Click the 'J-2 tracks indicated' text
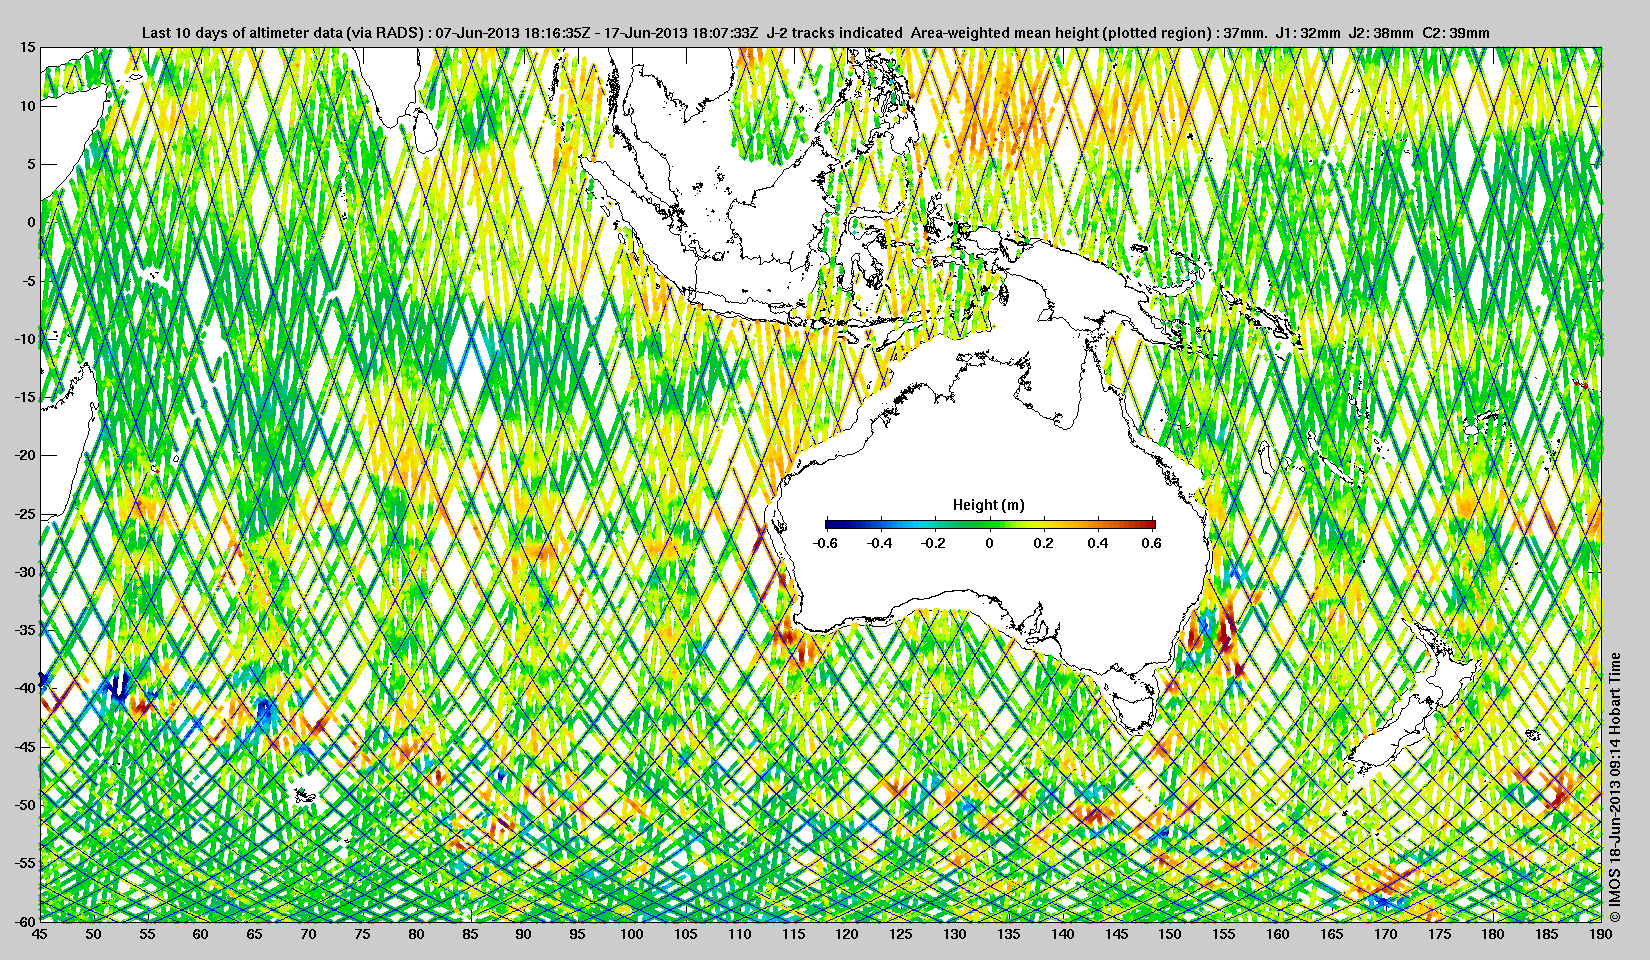The width and height of the screenshot is (1650, 960). click(834, 33)
